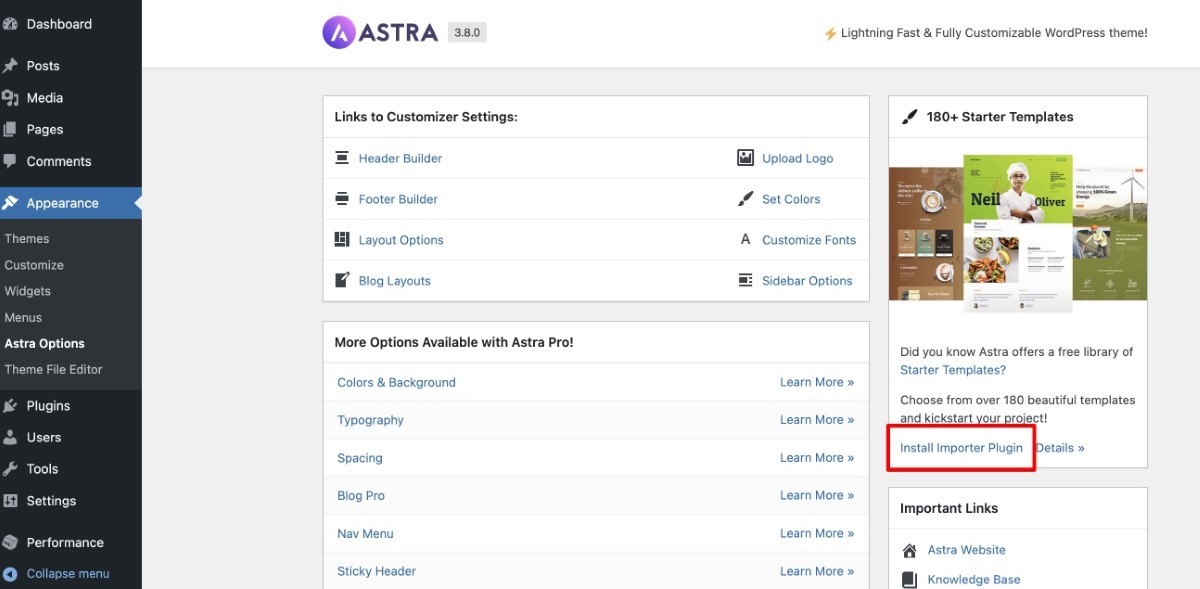This screenshot has height=589, width=1200.
Task: Open the Themes submenu item
Action: 27,239
